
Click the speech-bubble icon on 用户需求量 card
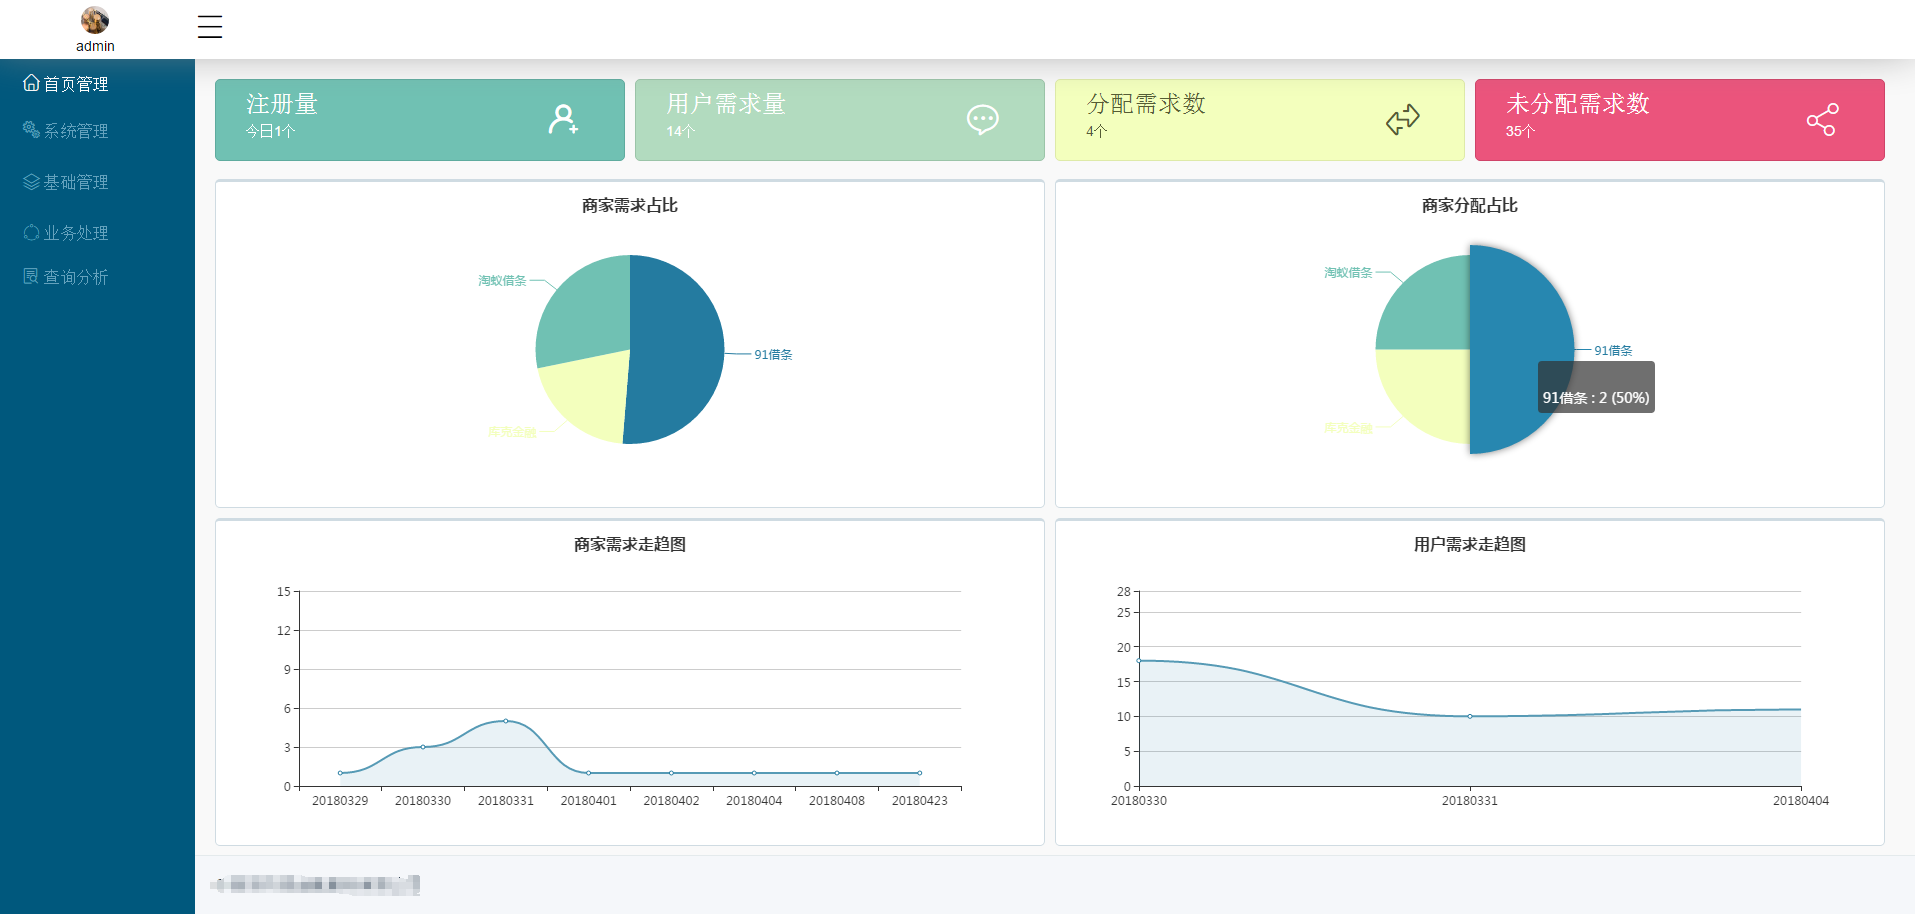click(x=983, y=119)
